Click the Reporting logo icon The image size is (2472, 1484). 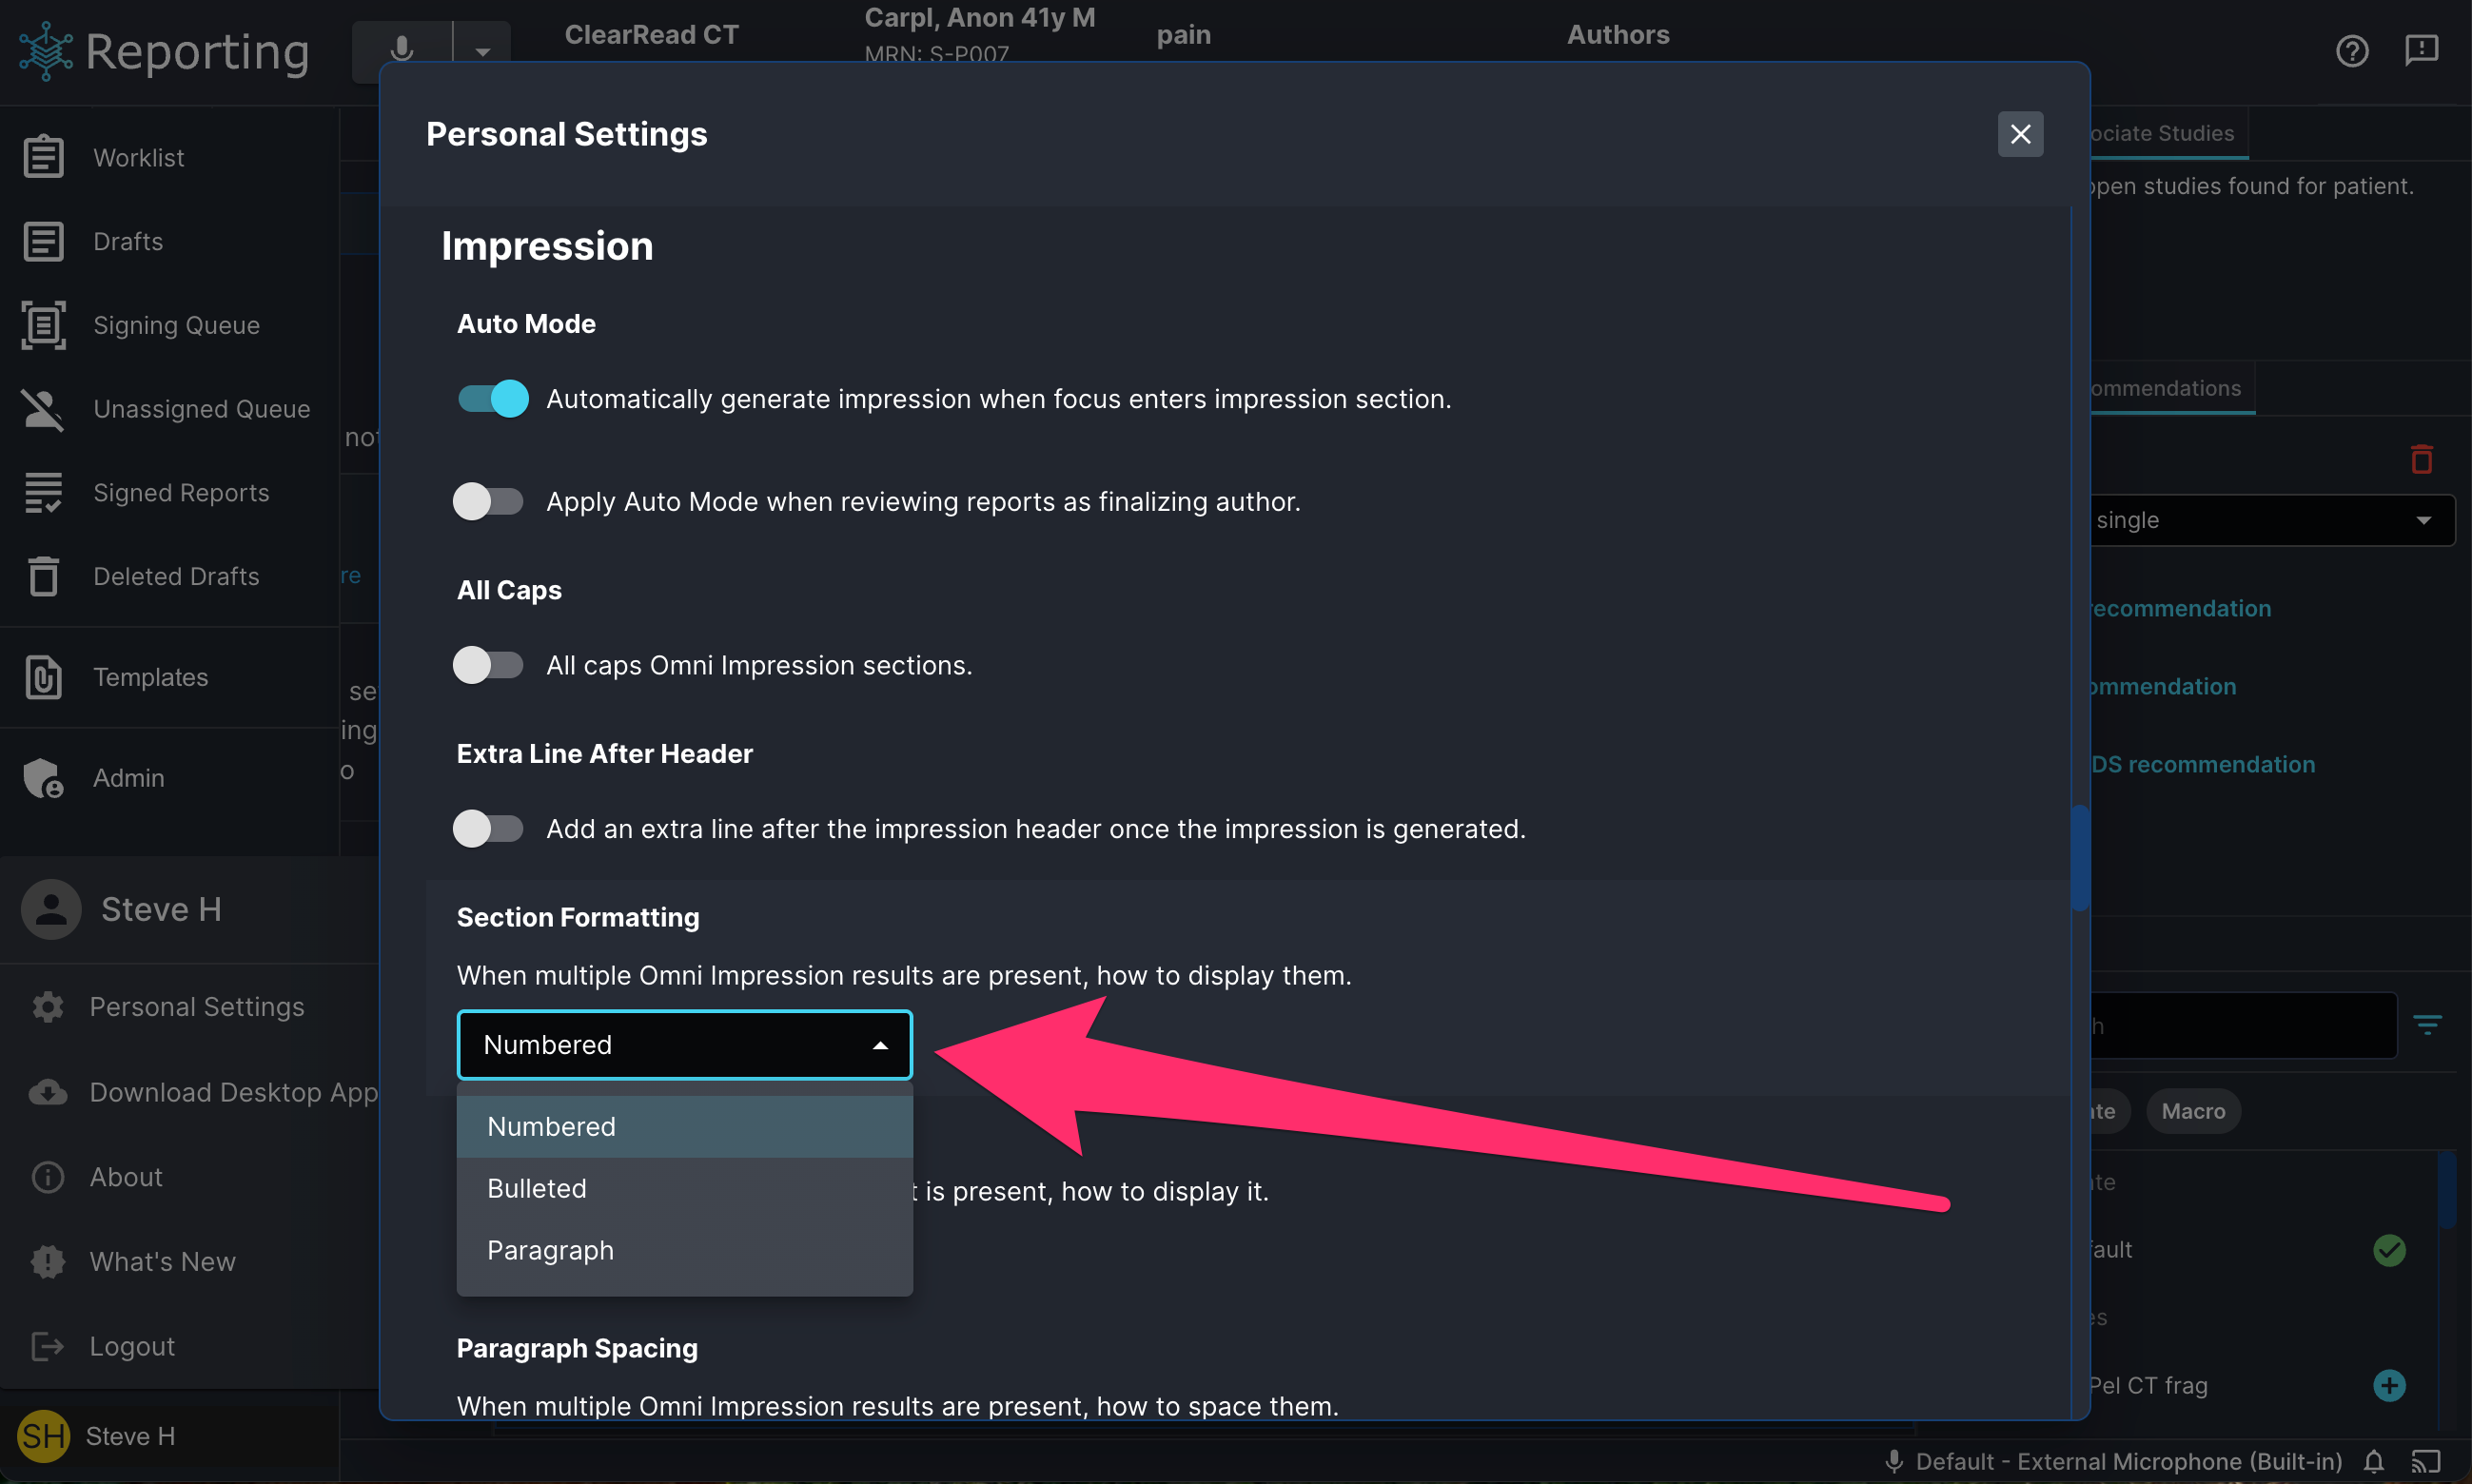[45, 51]
